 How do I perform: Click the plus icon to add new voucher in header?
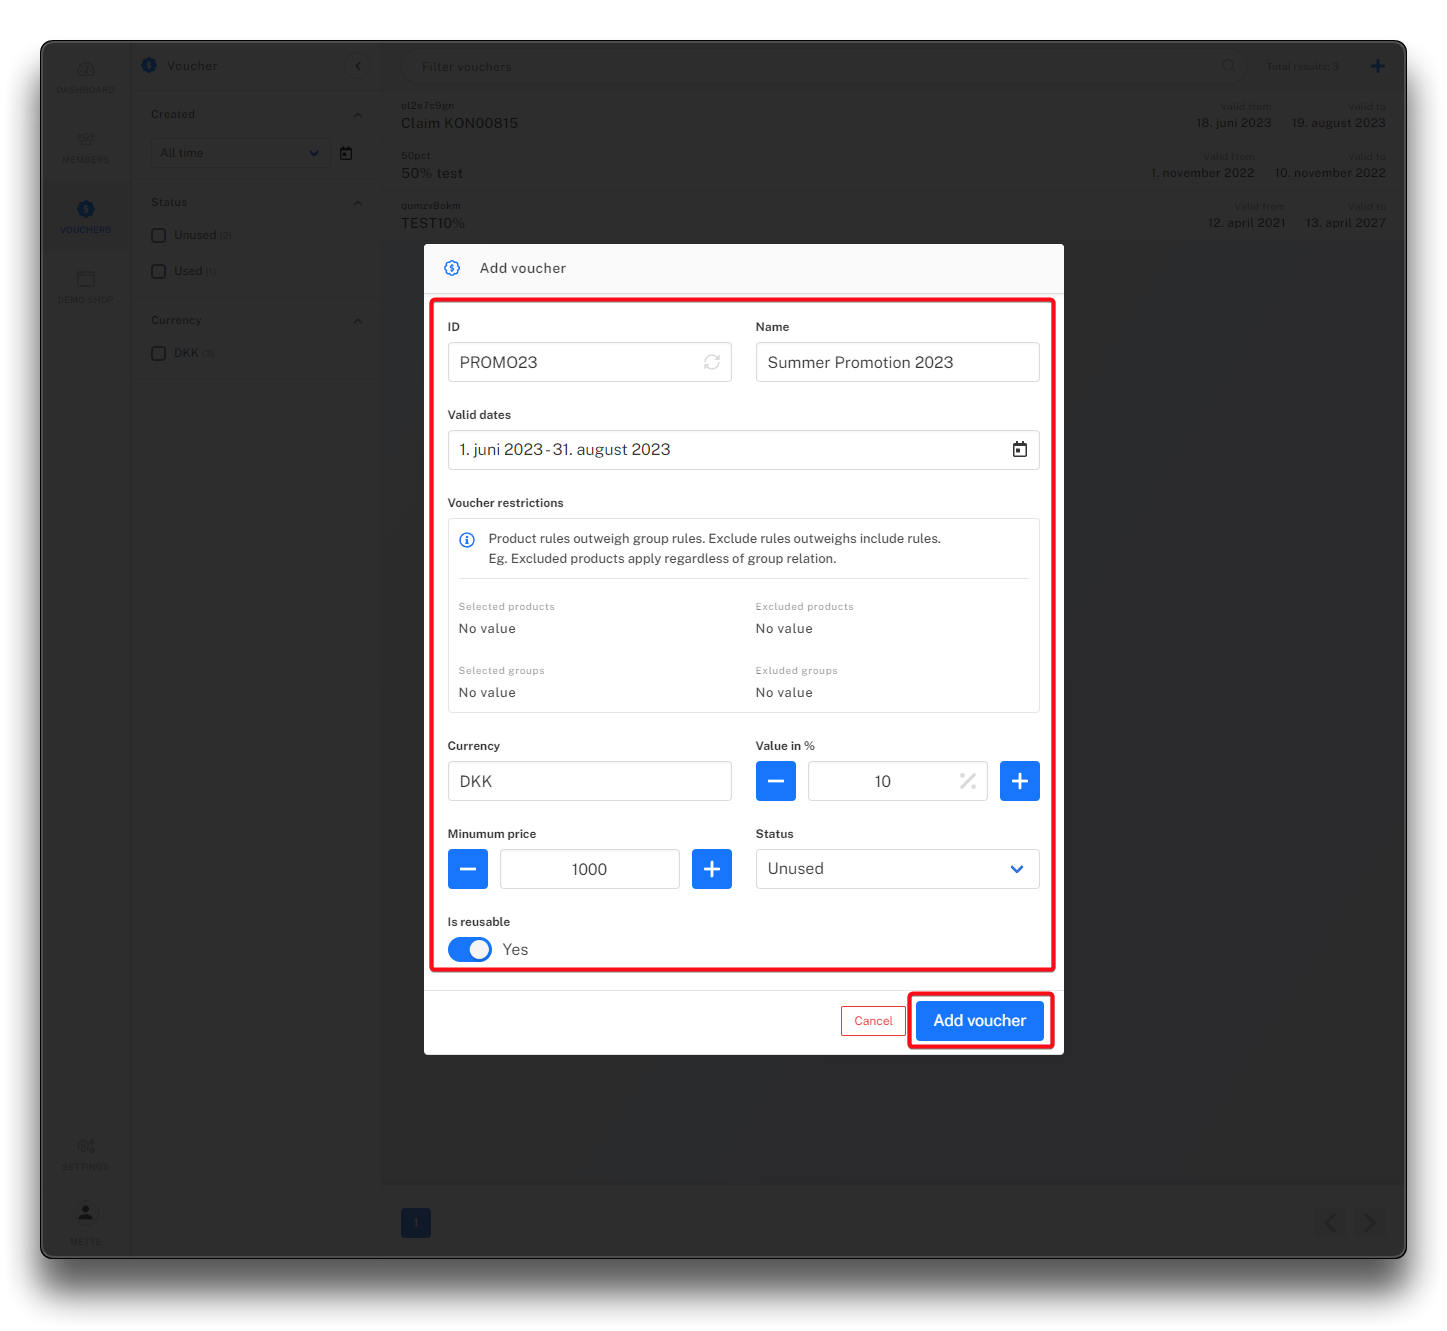1377,66
